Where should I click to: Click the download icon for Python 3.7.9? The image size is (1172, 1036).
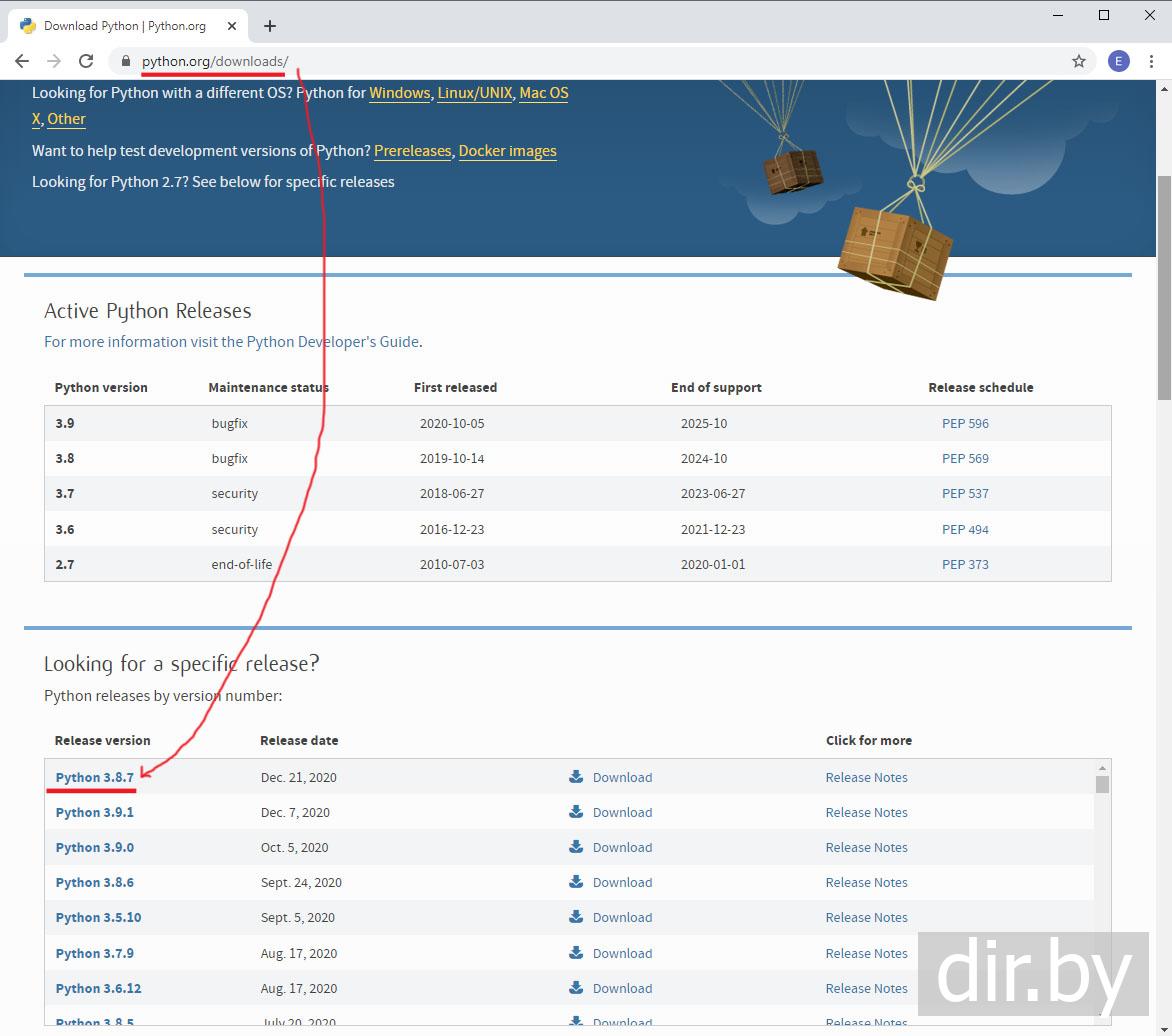pyautogui.click(x=576, y=953)
